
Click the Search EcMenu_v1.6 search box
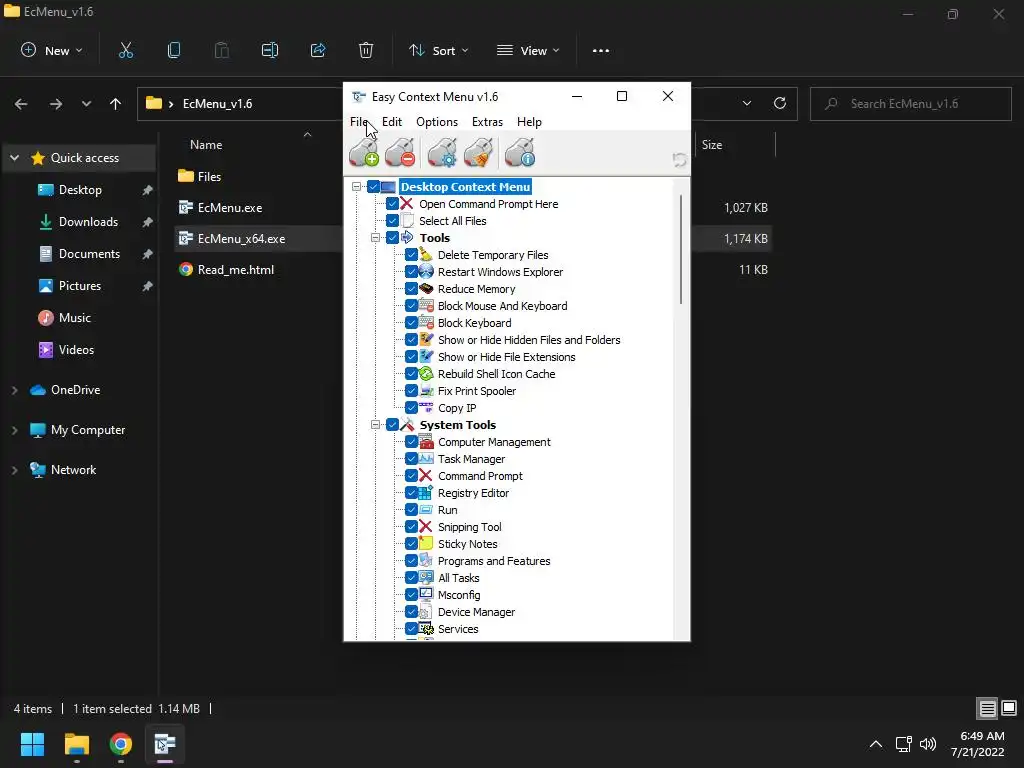[x=911, y=104]
